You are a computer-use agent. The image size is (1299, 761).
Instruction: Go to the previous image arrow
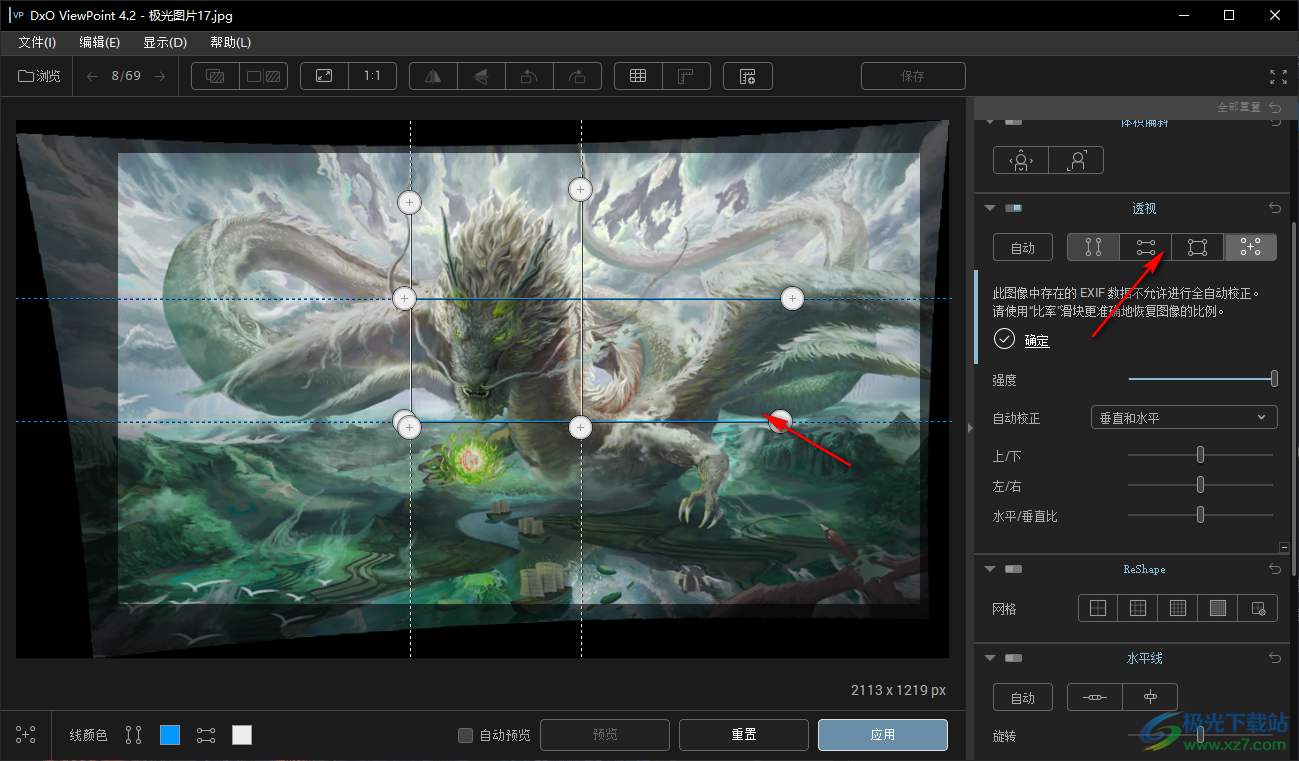(x=92, y=76)
